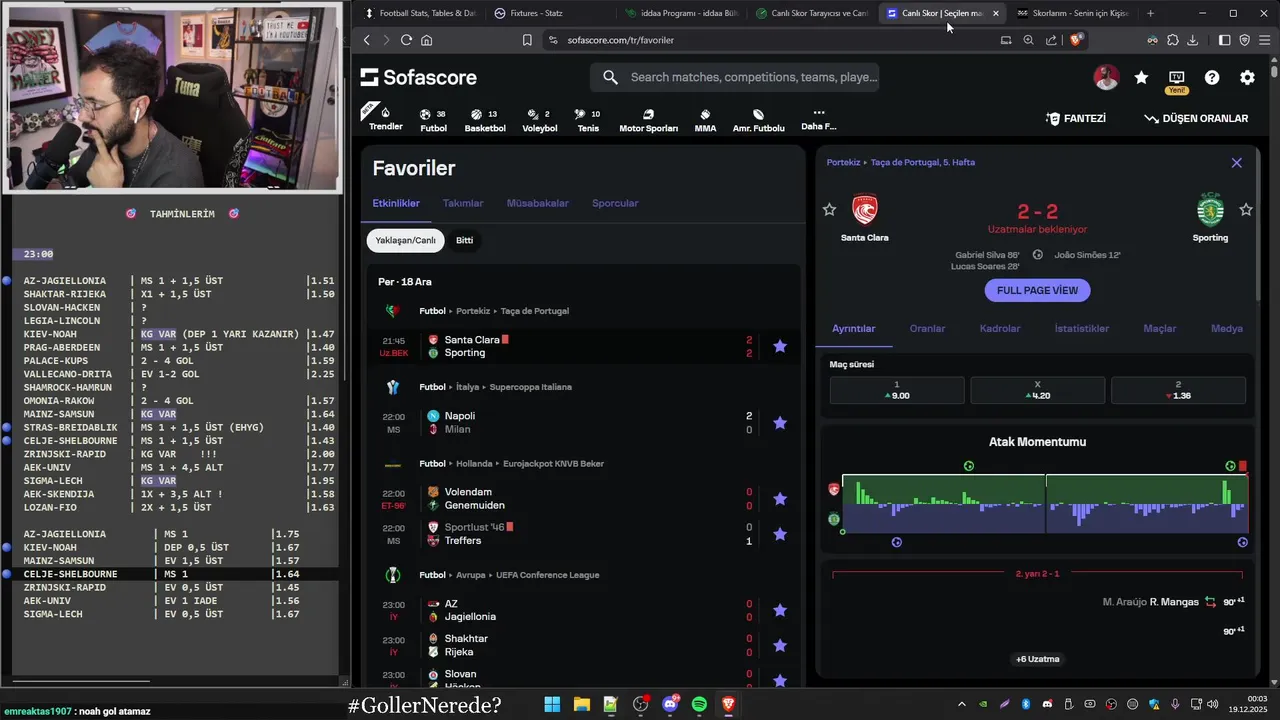The width and height of the screenshot is (1280, 720).
Task: Open the user profile avatar
Action: tap(1106, 78)
